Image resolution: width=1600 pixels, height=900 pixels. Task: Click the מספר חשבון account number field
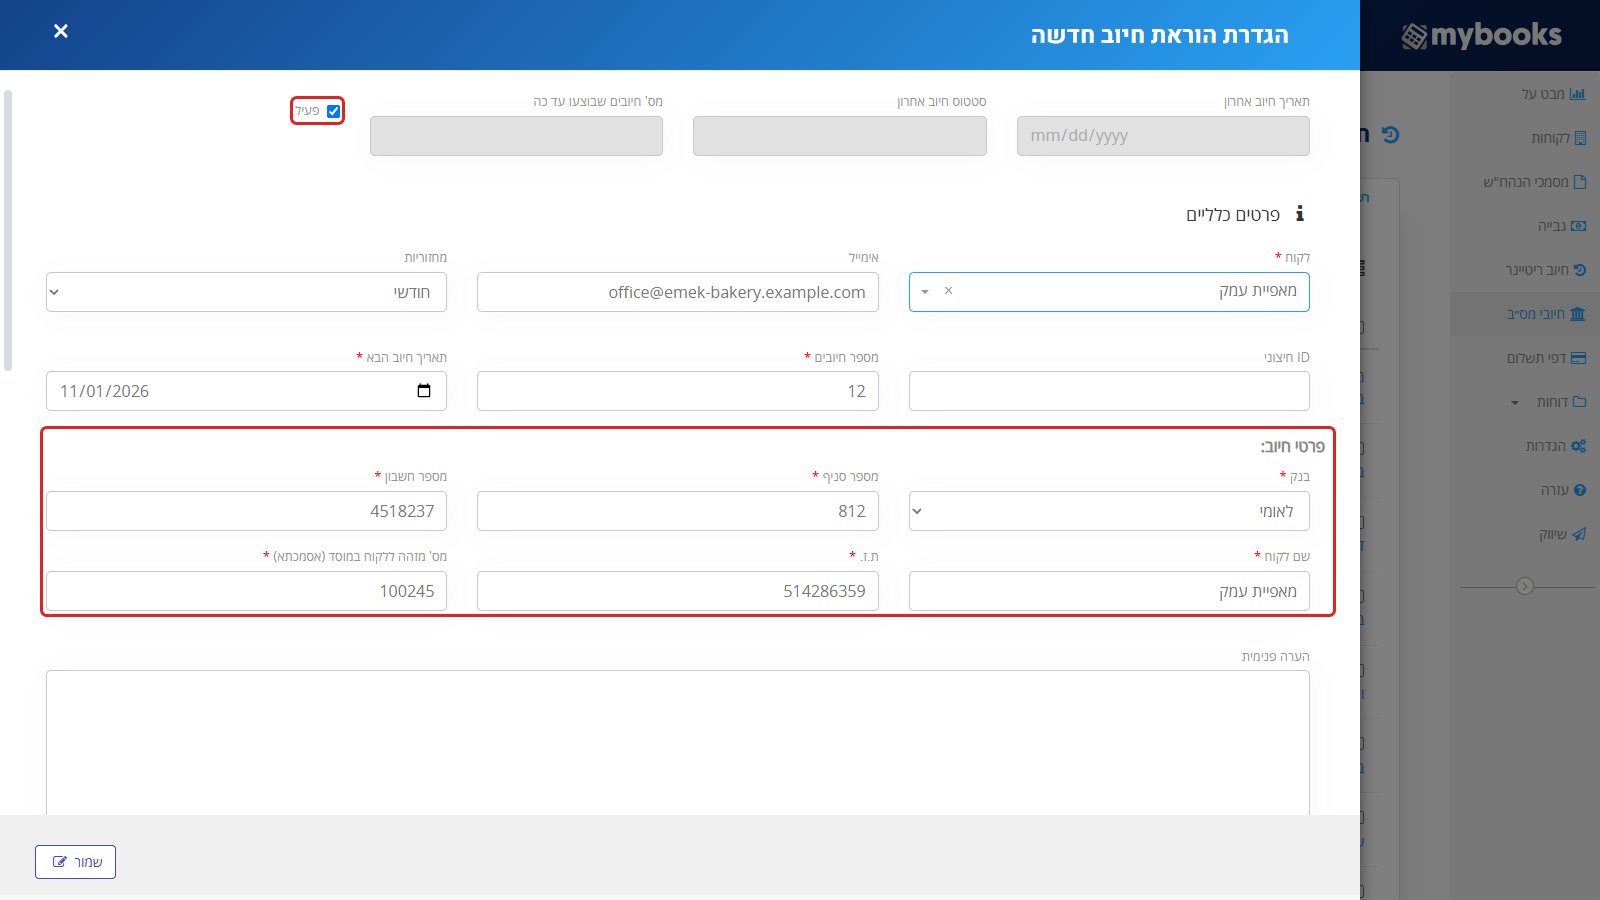246,511
